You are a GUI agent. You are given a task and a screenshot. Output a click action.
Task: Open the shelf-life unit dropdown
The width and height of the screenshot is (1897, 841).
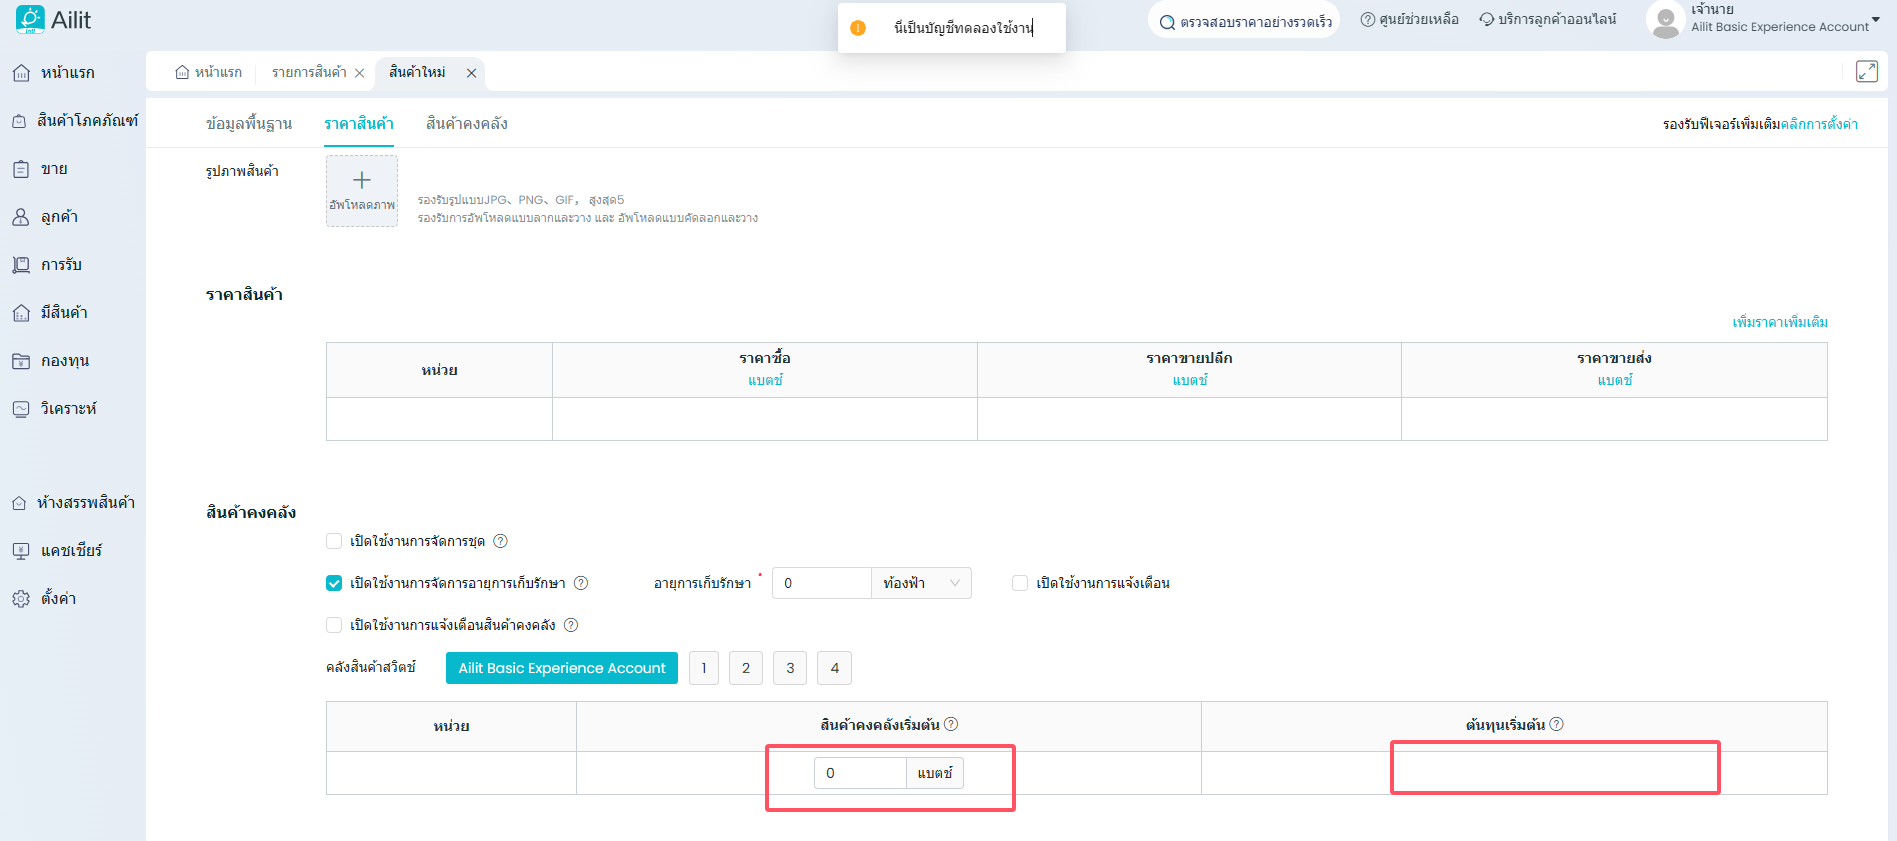coord(921,583)
